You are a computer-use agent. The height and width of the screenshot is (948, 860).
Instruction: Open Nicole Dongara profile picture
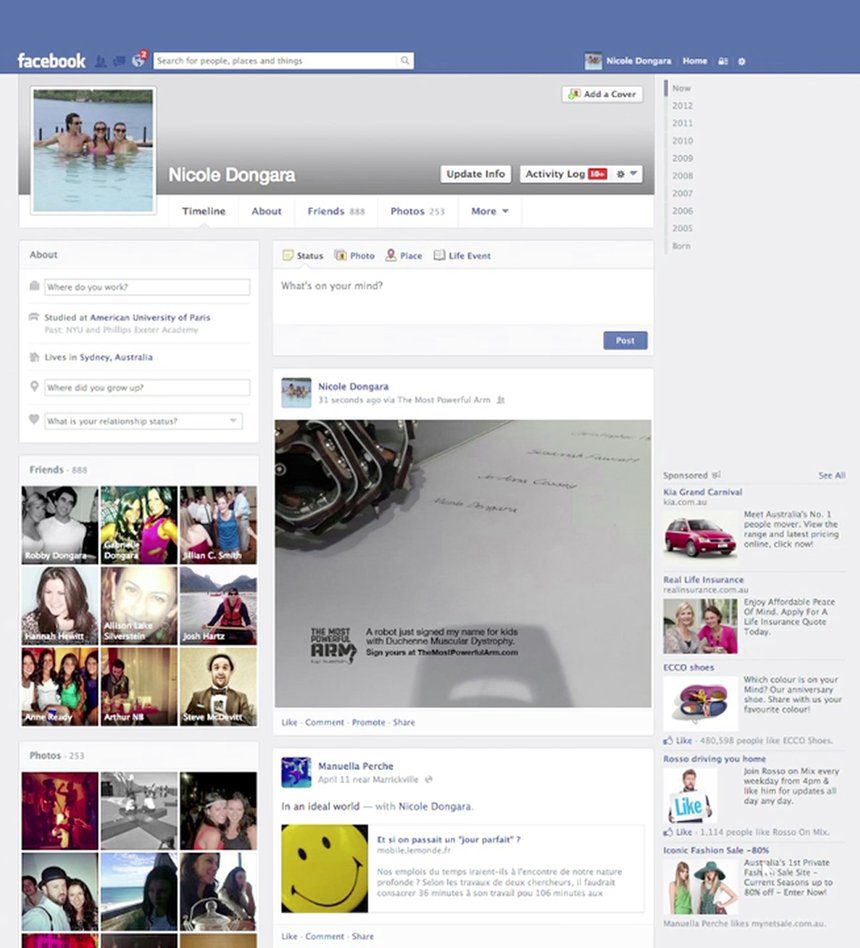[93, 151]
